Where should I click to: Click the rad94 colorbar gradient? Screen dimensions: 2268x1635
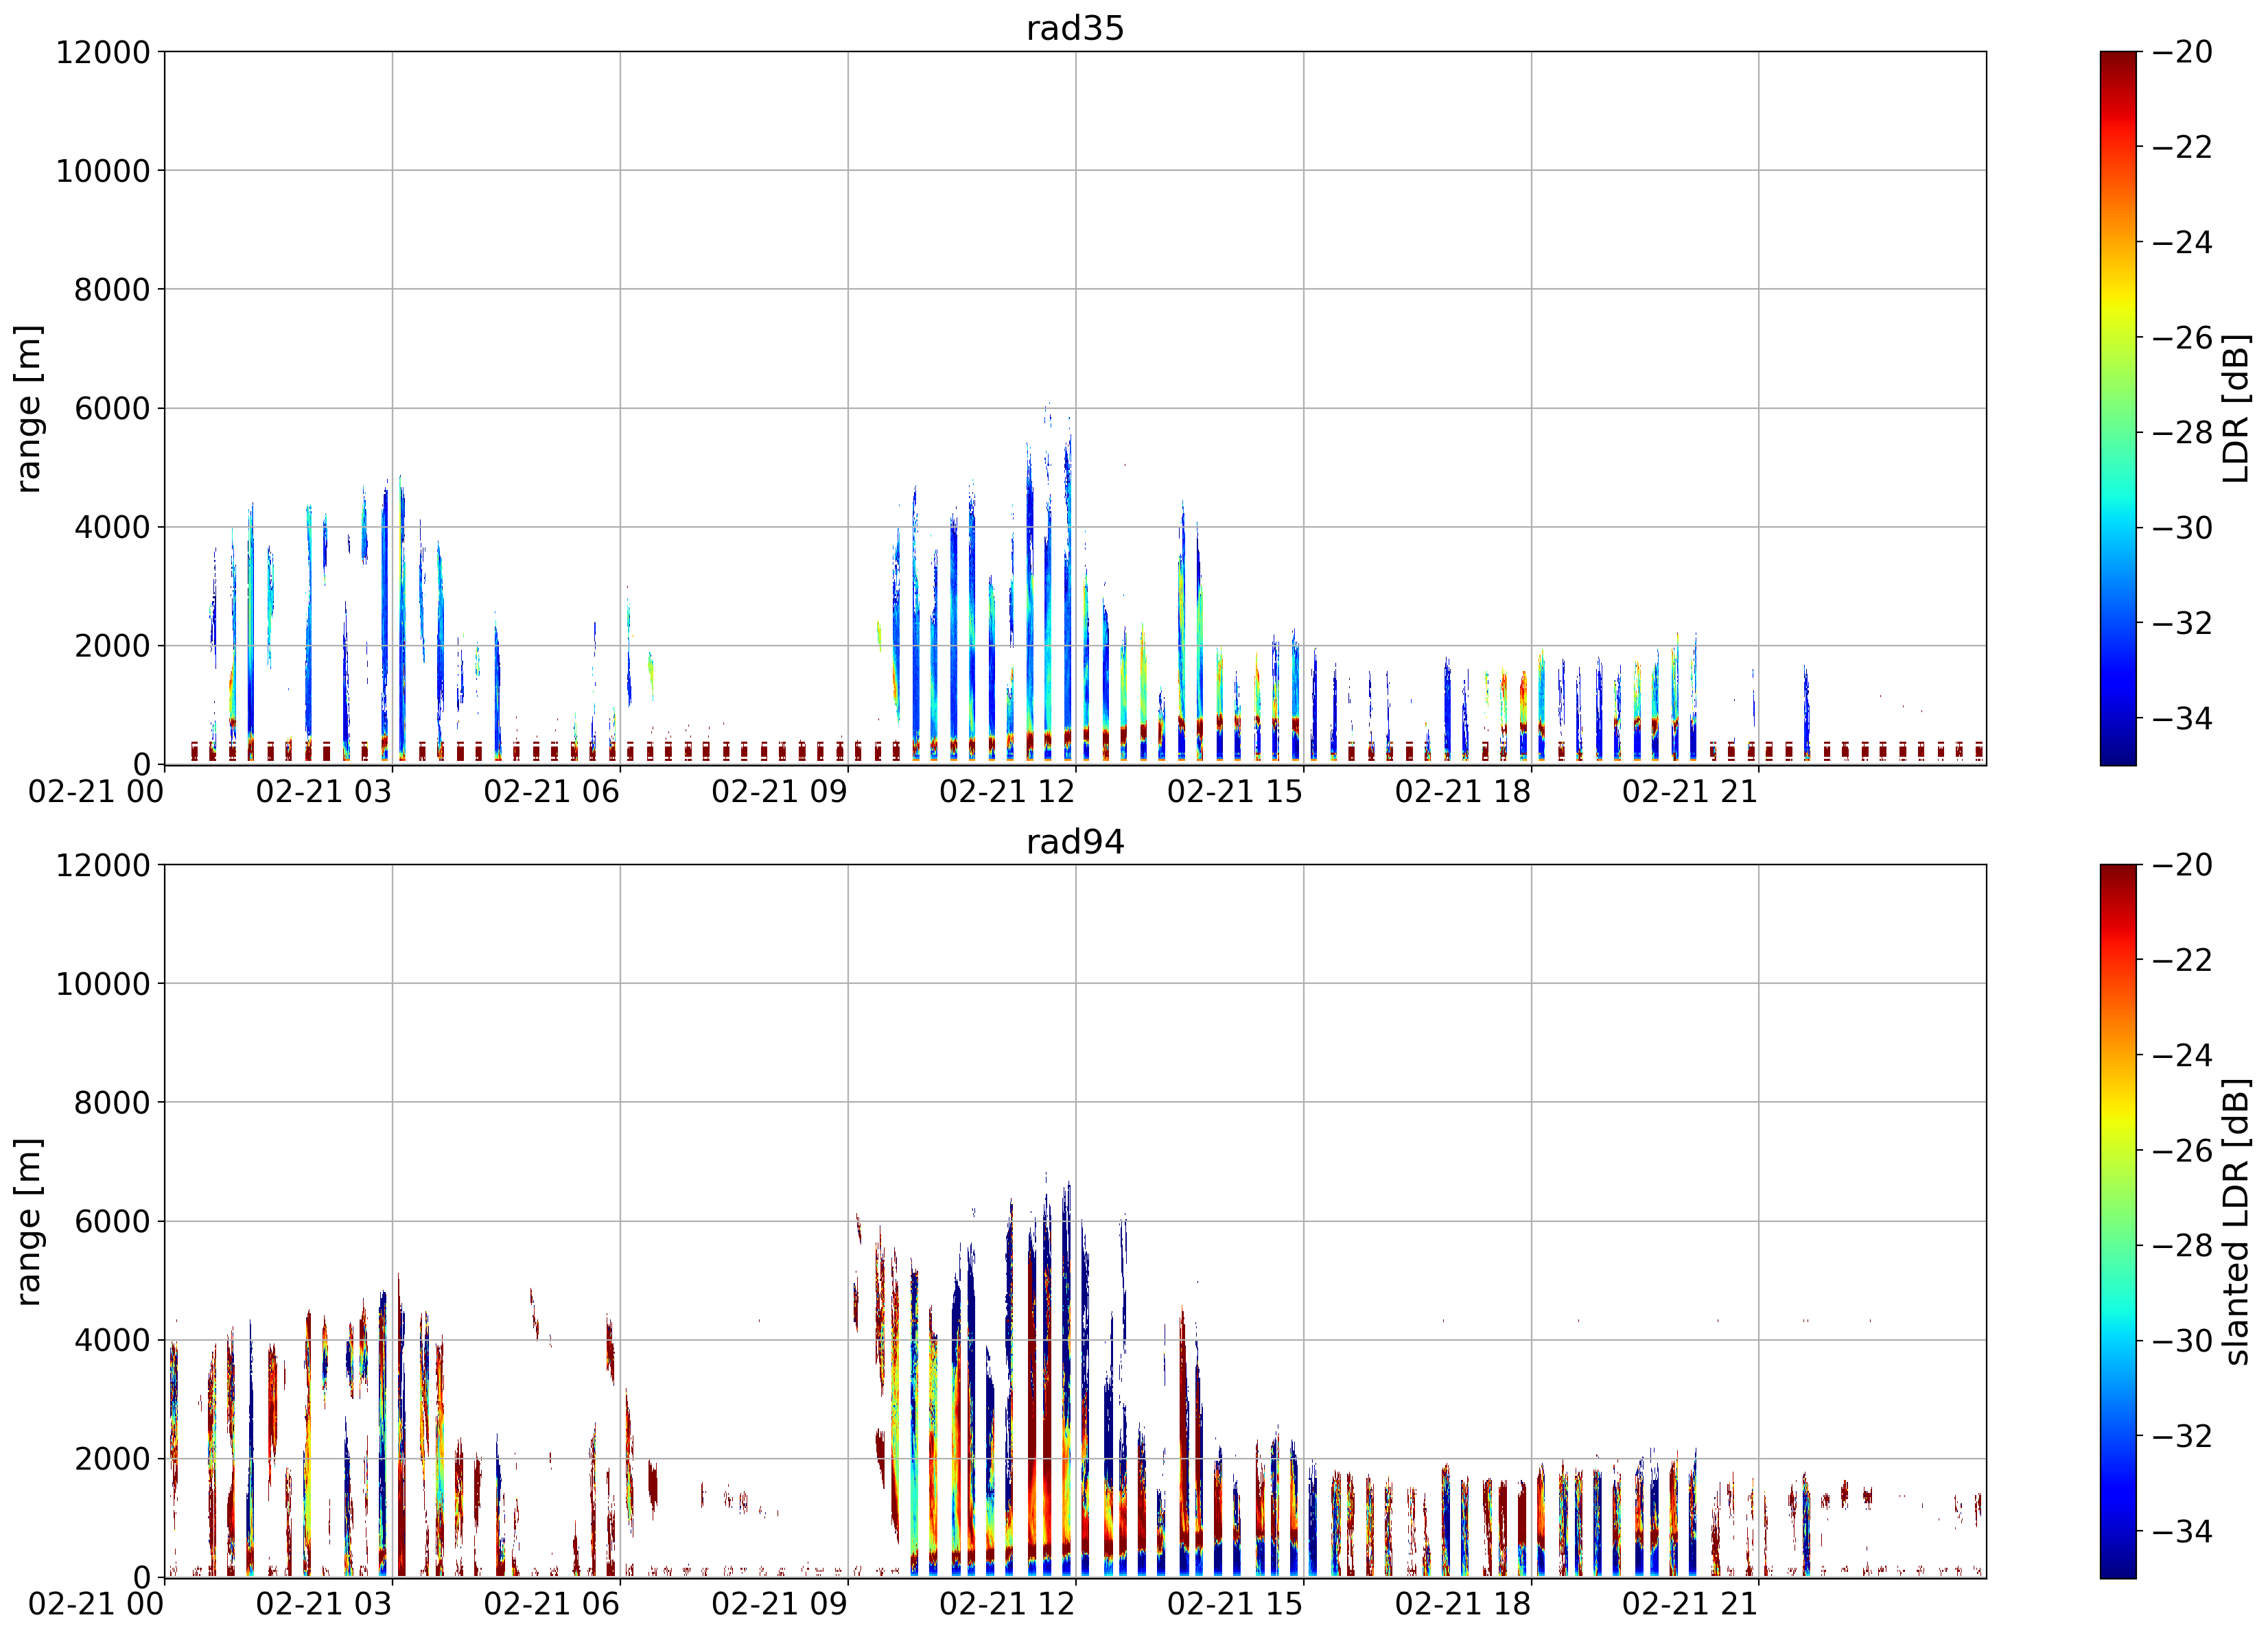[2118, 1221]
